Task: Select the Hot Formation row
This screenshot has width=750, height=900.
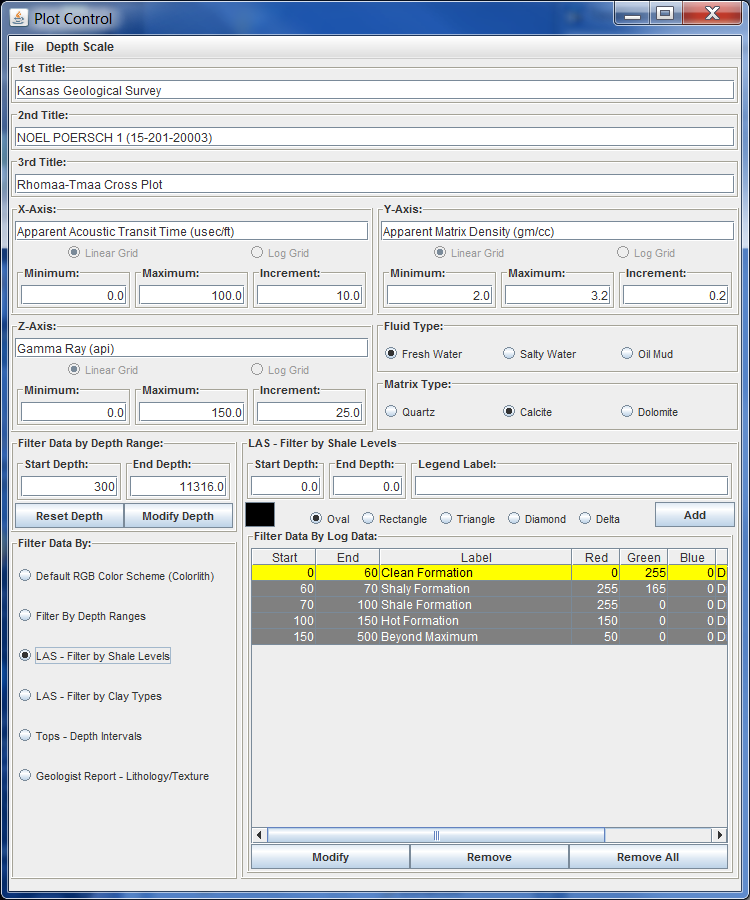Action: (x=489, y=620)
